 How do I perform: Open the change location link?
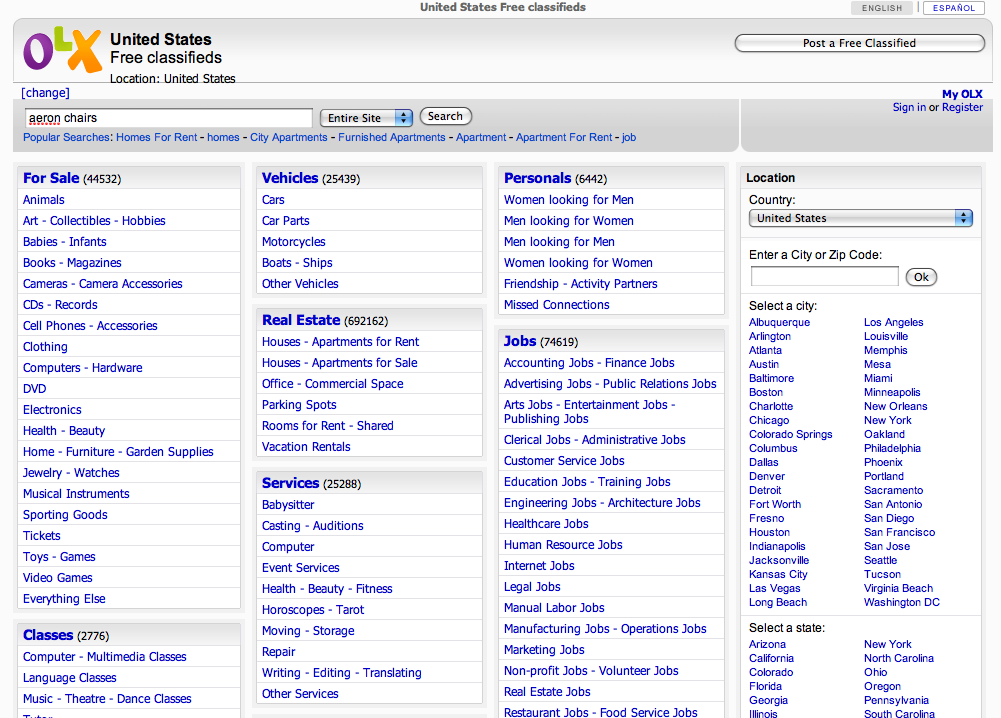coord(46,93)
